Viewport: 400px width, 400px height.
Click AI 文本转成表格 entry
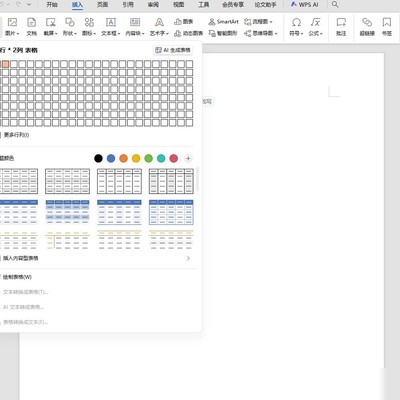tap(23, 307)
